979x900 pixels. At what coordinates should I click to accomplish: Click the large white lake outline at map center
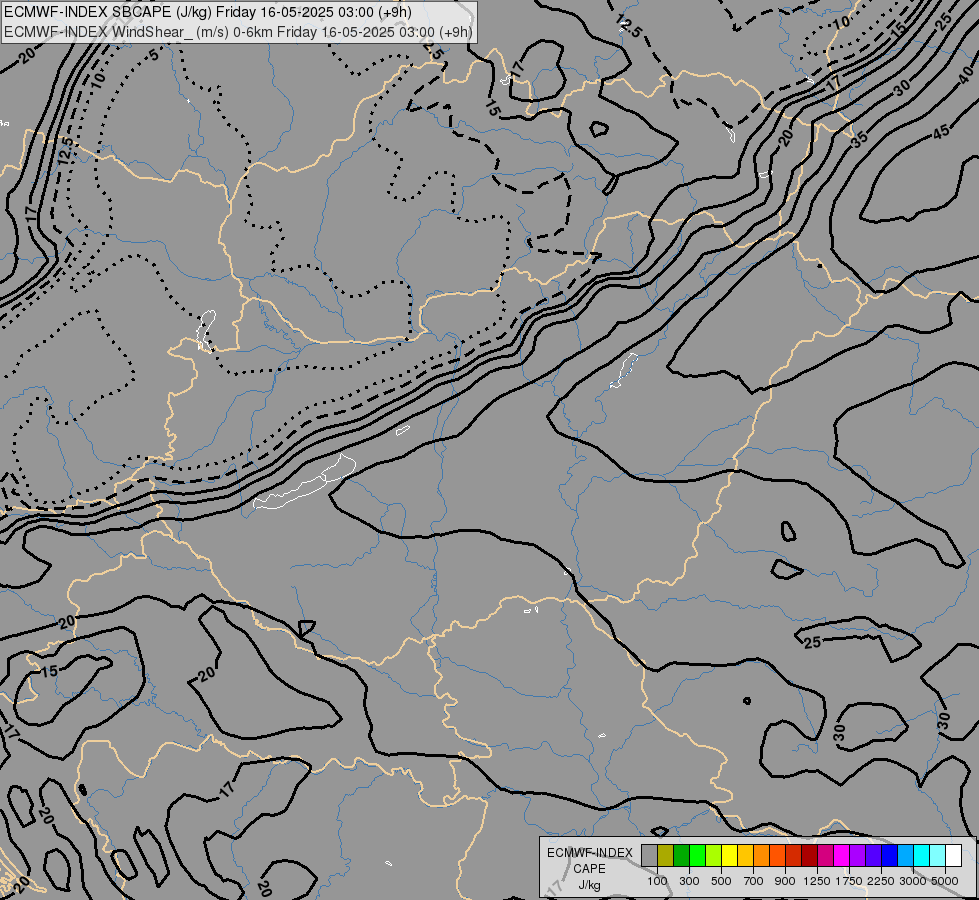click(x=305, y=482)
